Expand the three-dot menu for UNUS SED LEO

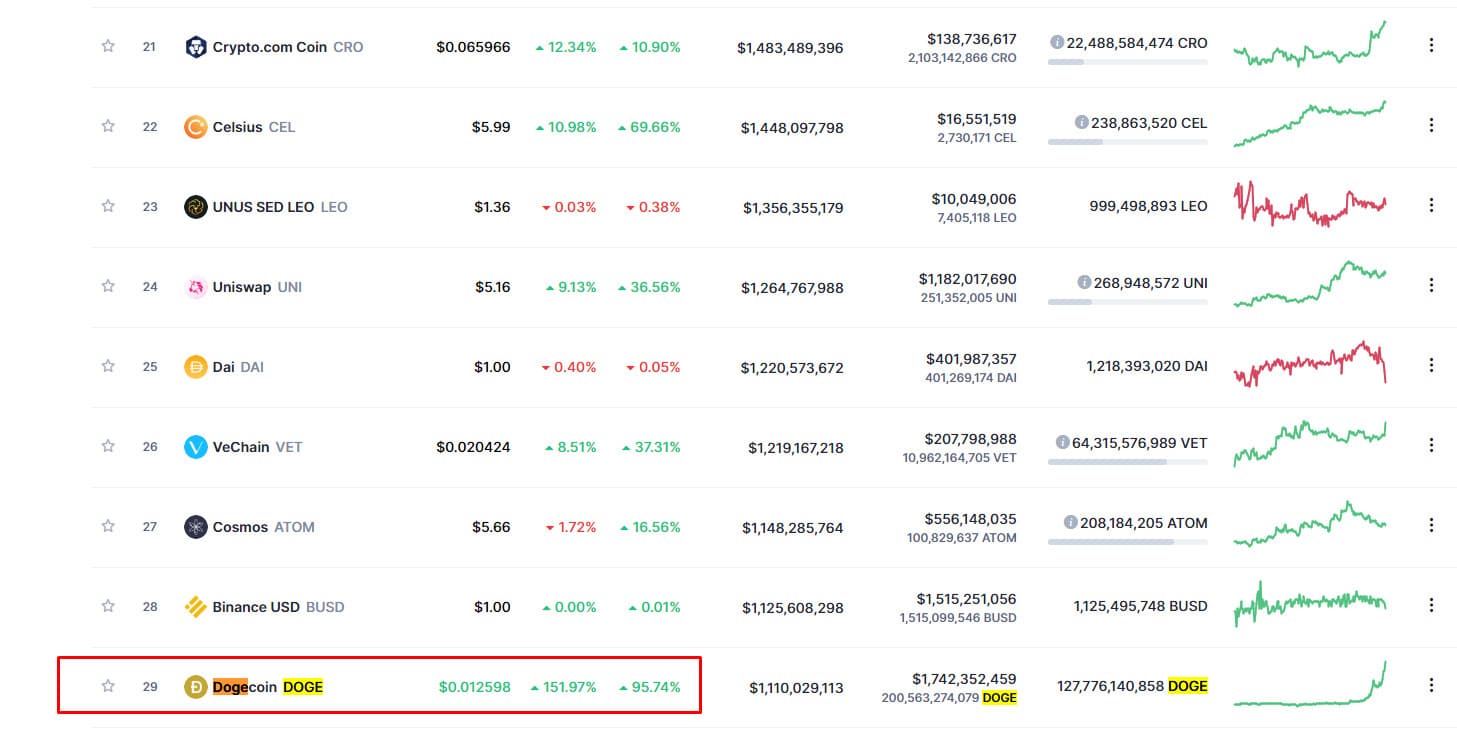tap(1431, 205)
